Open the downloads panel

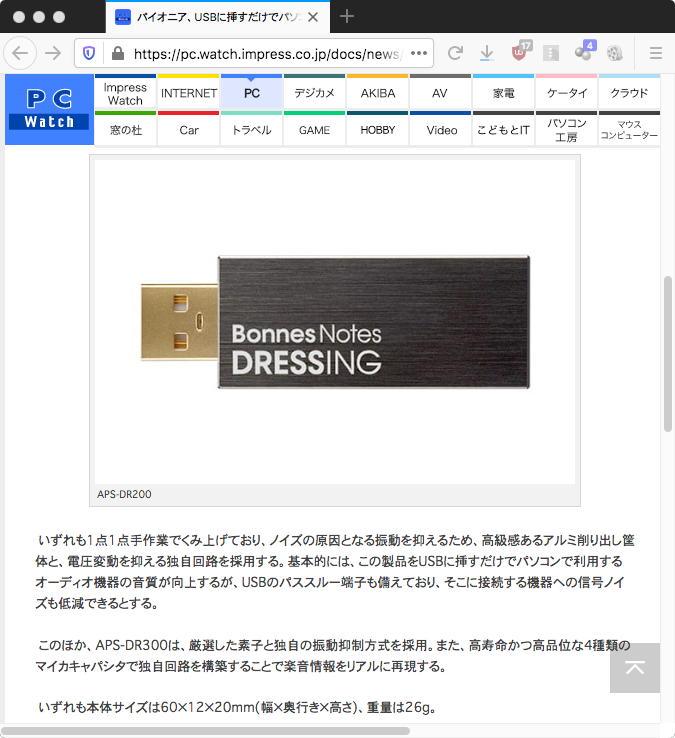click(x=487, y=53)
